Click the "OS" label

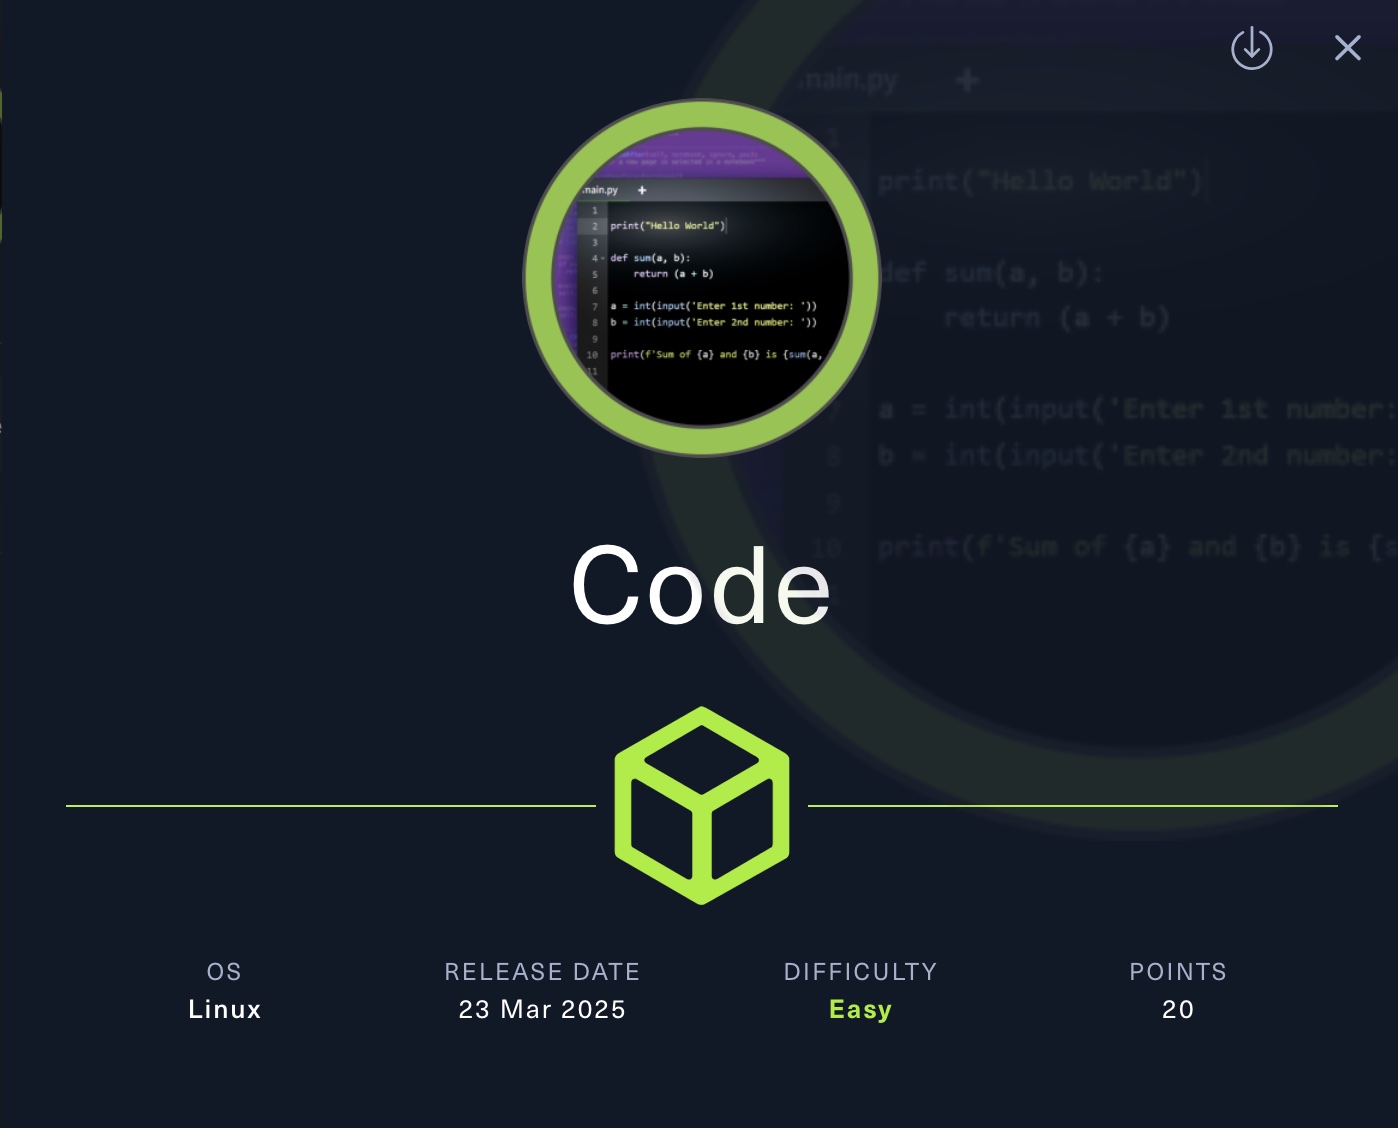pos(224,972)
